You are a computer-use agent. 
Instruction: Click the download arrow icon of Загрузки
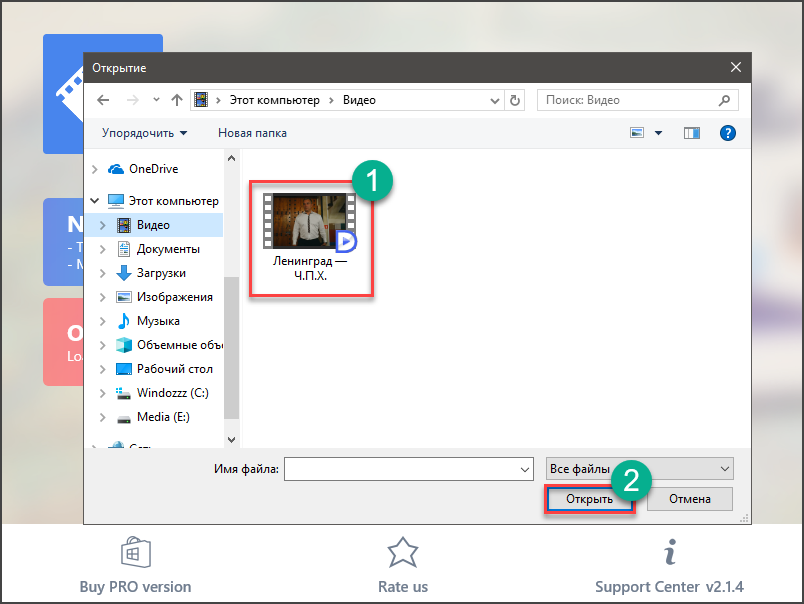point(124,273)
